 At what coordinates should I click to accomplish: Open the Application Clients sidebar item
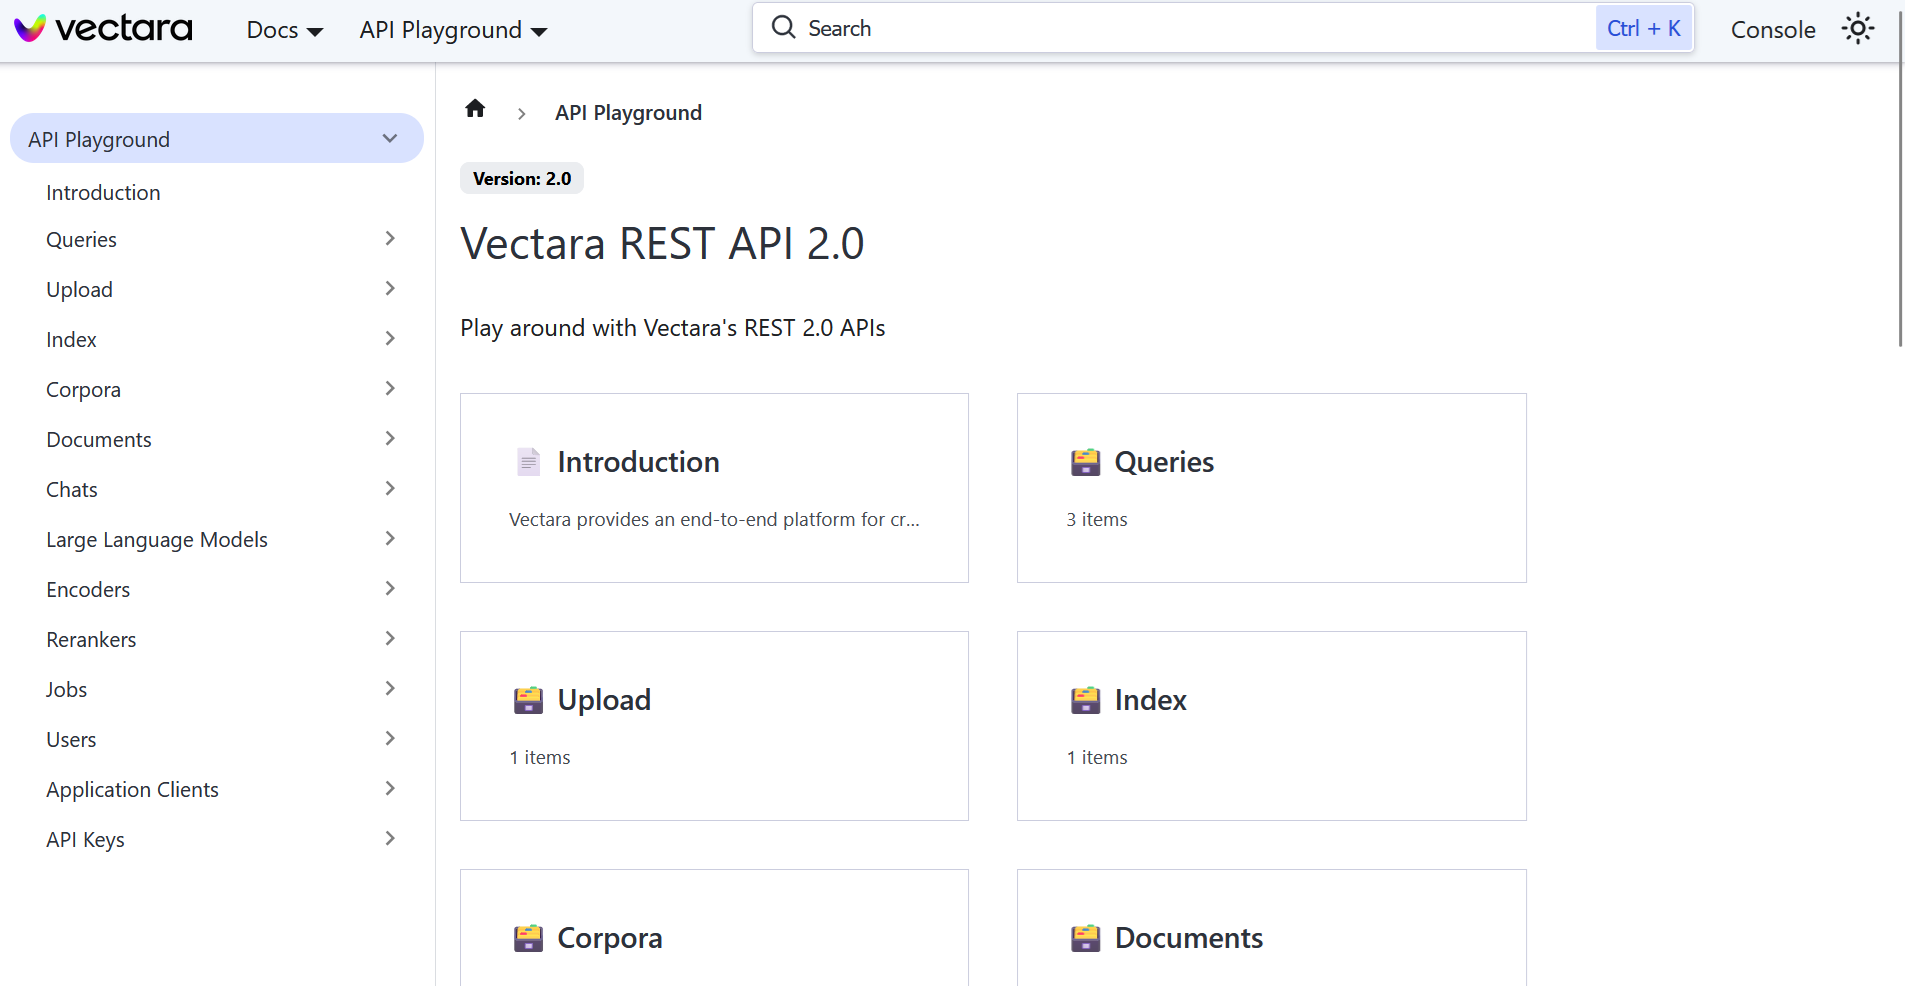(132, 790)
